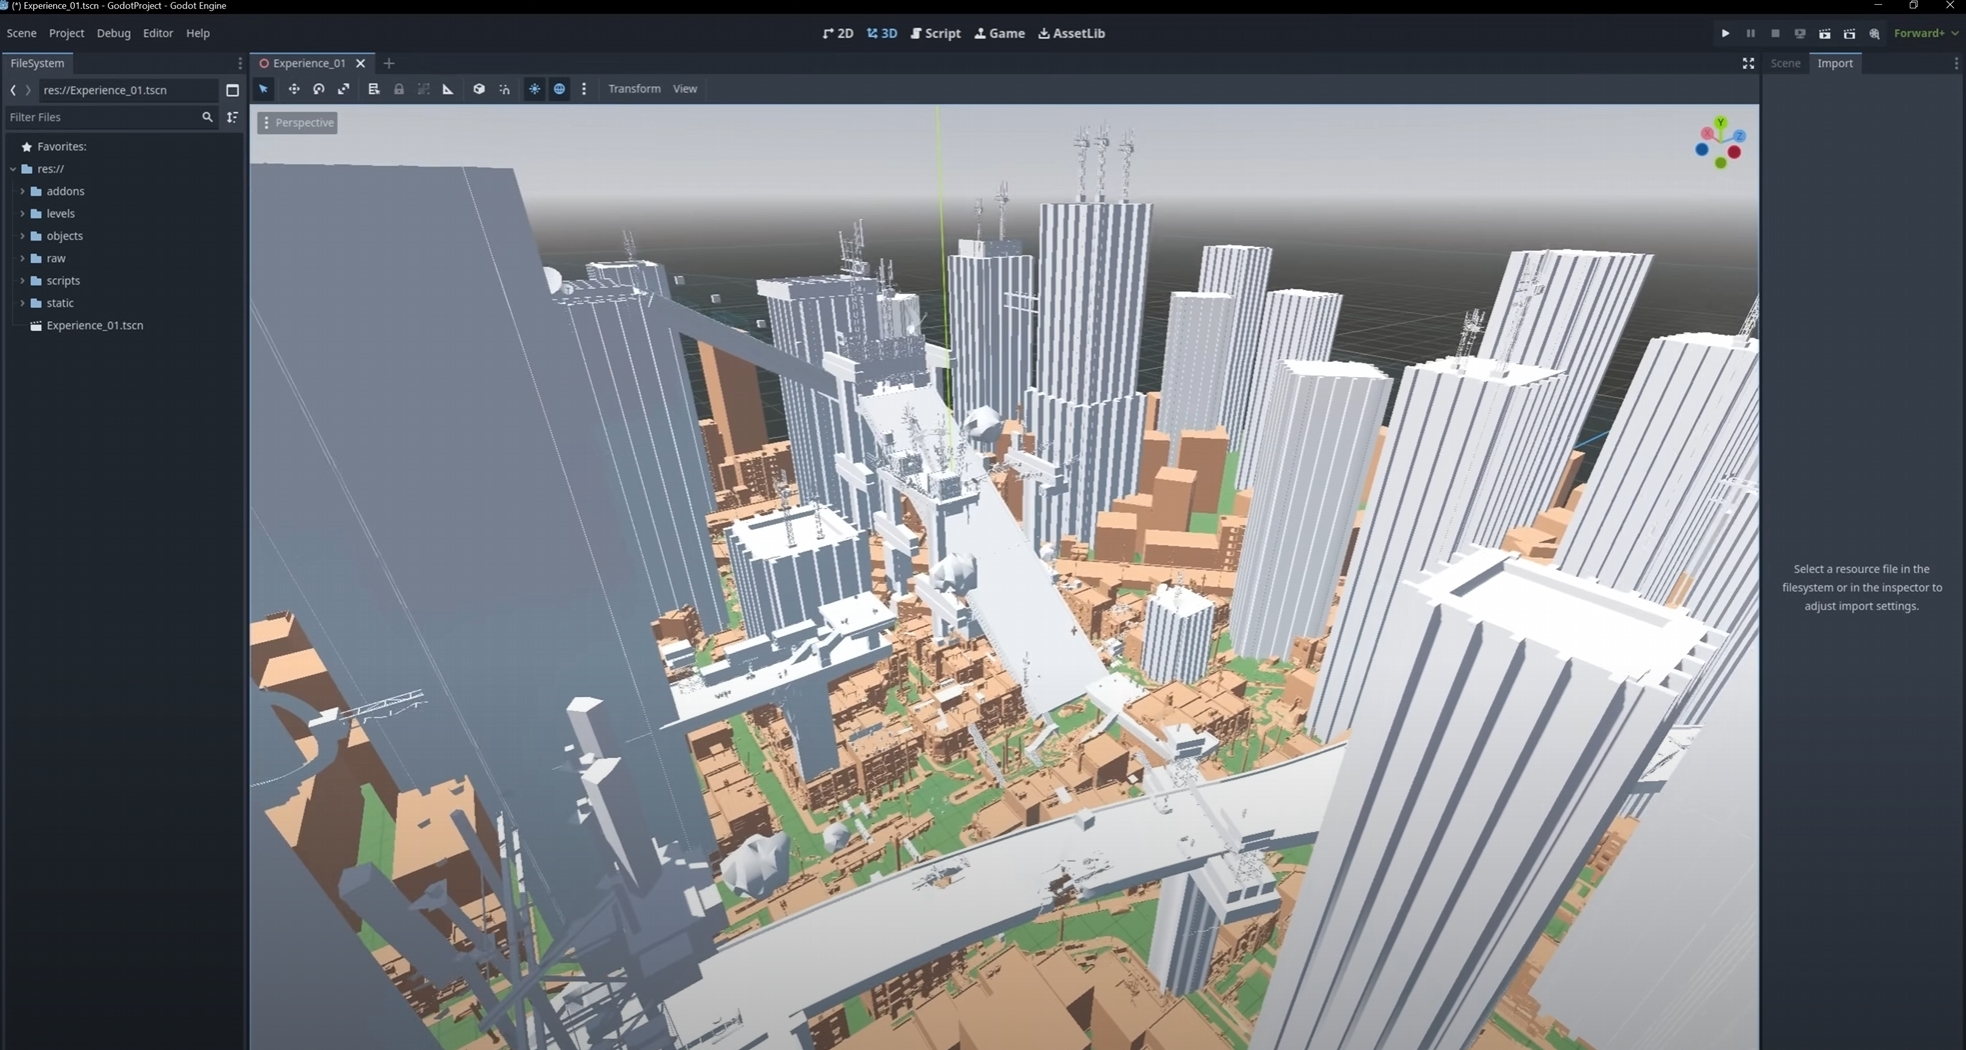Align view to Z axis on gizmo
This screenshot has height=1050, width=1966.
pos(1739,136)
